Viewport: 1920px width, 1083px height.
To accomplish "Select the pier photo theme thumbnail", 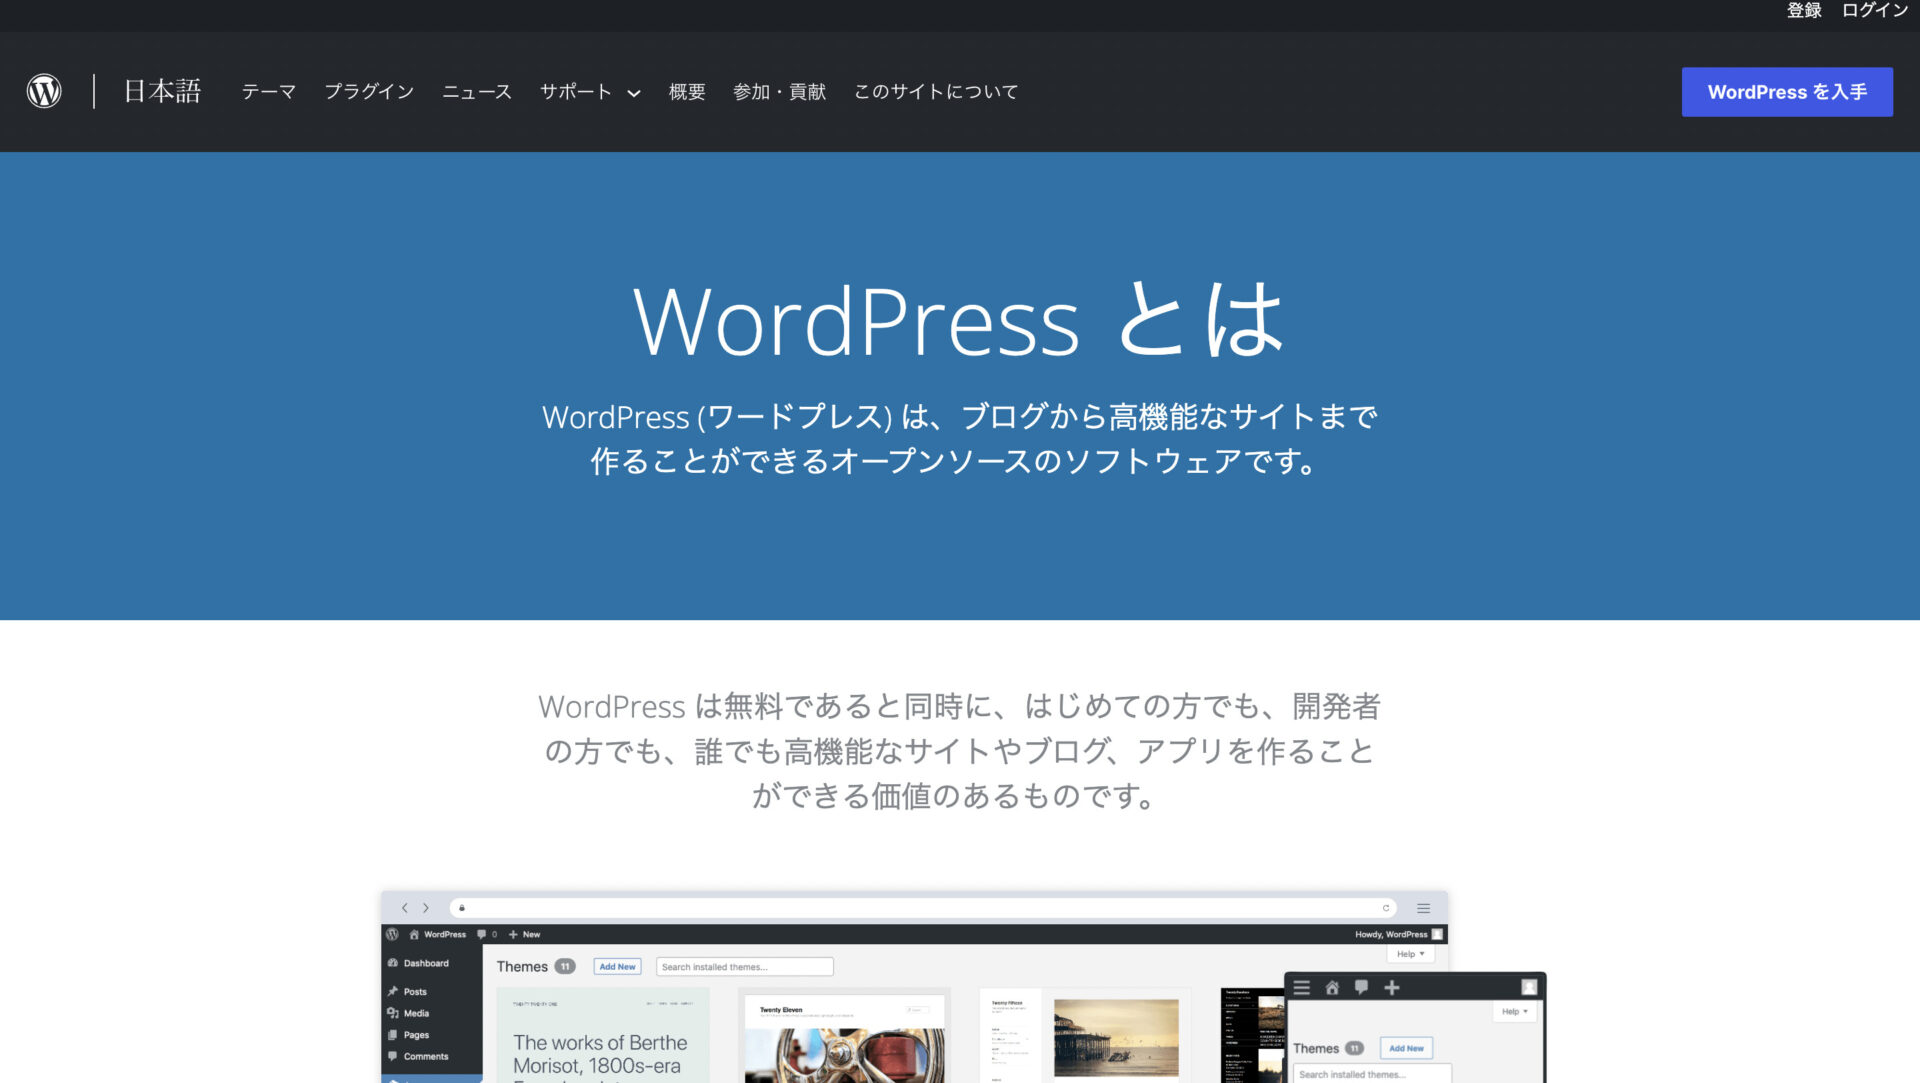I will (1086, 1035).
